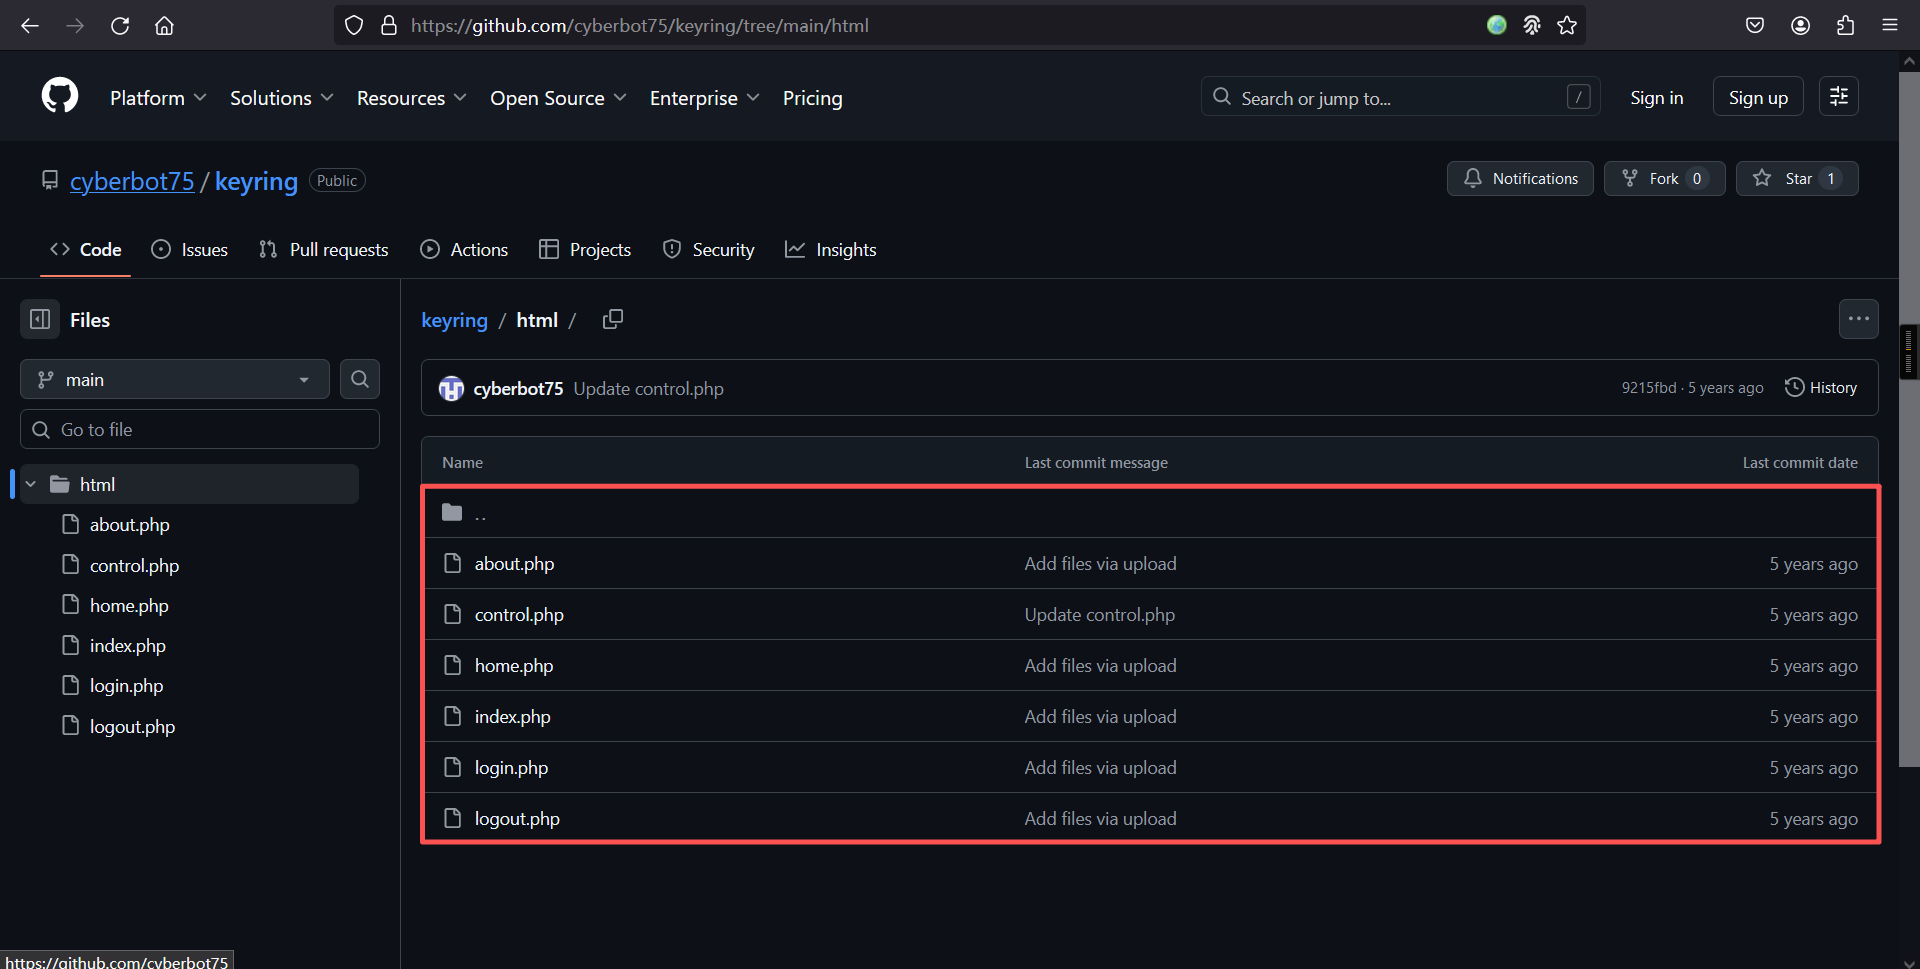Open control.php in the sidebar tree

pyautogui.click(x=134, y=565)
